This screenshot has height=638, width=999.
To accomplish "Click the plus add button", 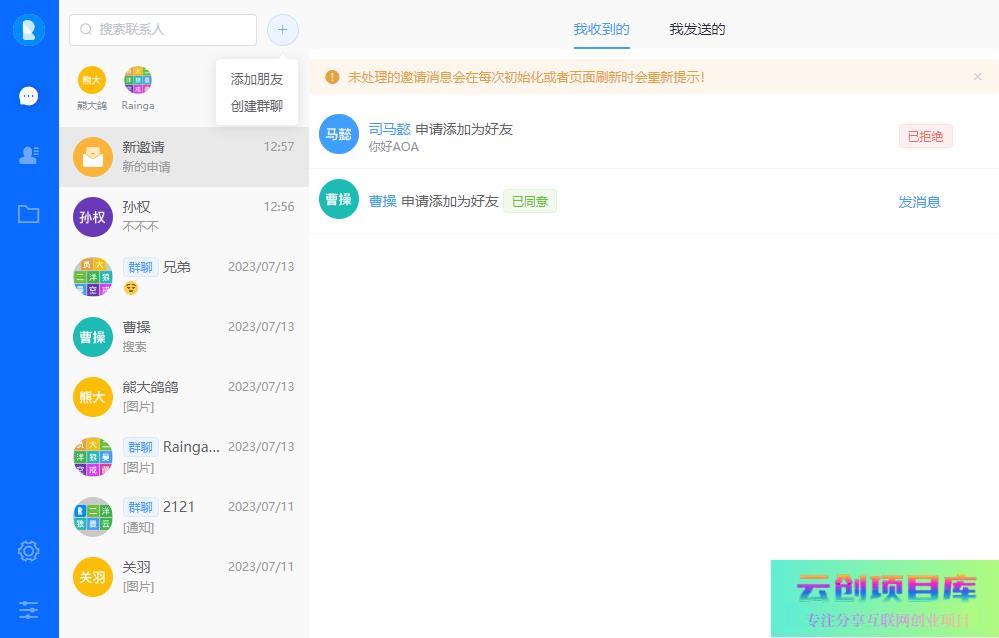I will point(282,30).
